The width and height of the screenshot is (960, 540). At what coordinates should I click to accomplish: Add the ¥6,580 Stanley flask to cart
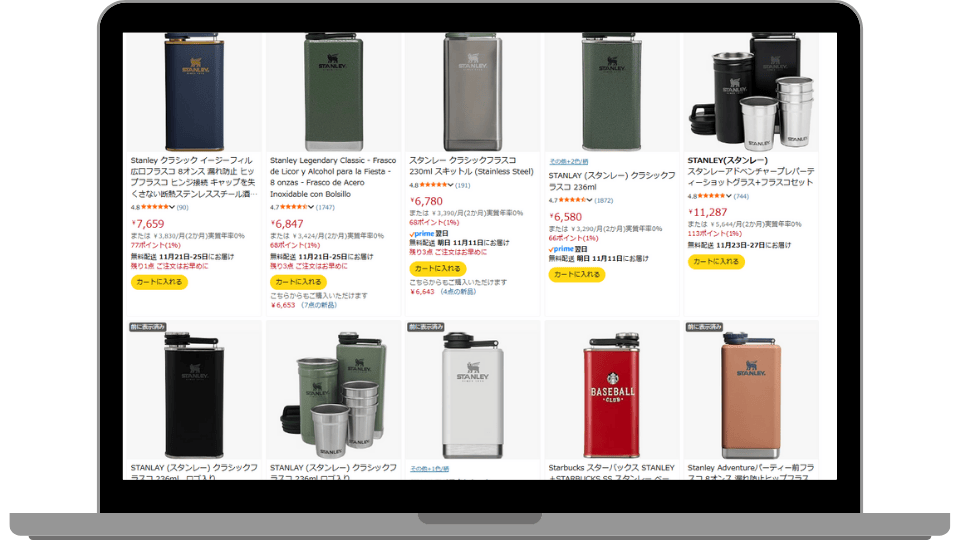click(x=577, y=274)
